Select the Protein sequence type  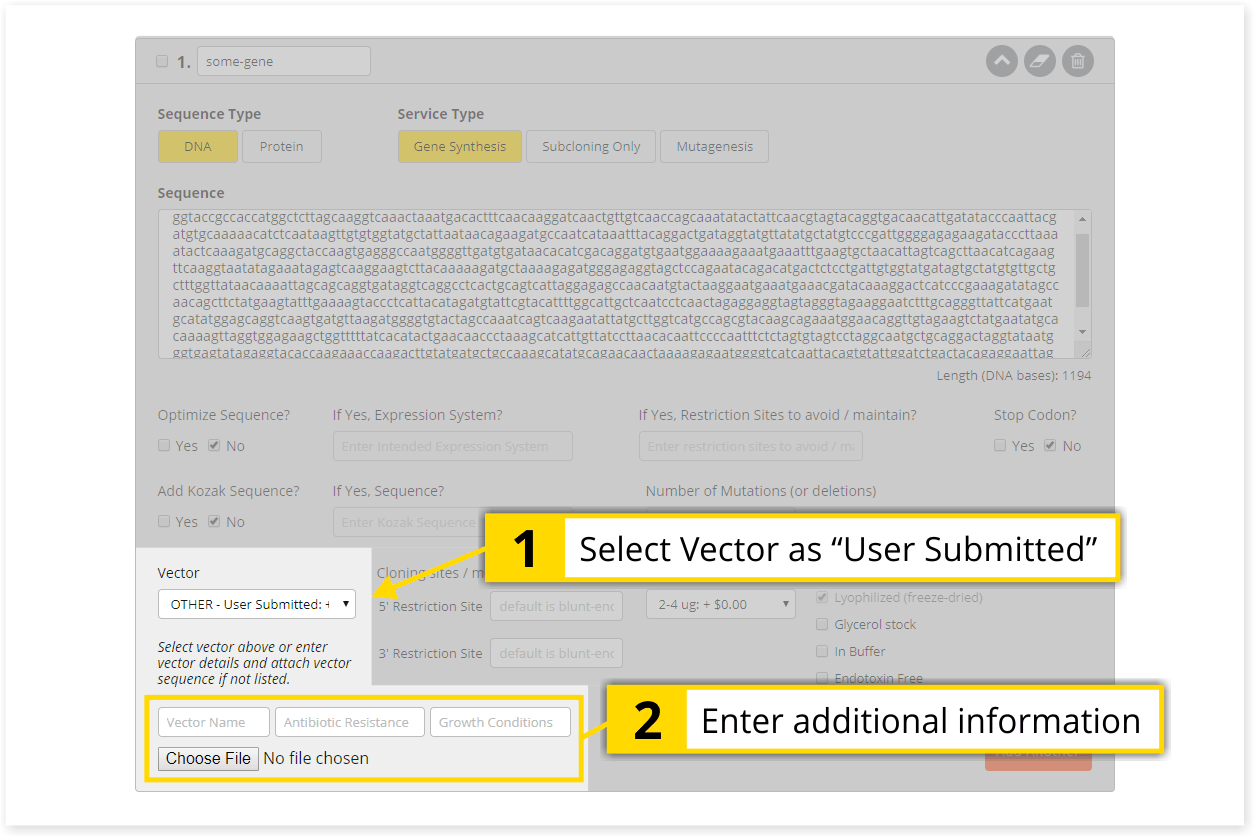pyautogui.click(x=282, y=146)
